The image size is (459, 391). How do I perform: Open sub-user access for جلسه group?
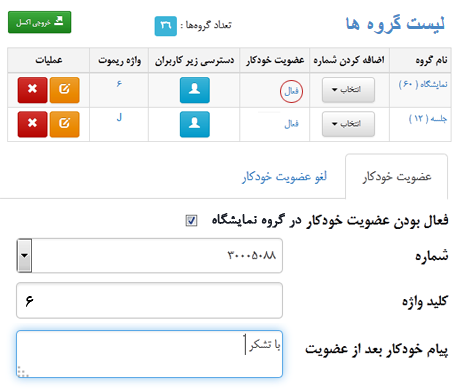[195, 124]
